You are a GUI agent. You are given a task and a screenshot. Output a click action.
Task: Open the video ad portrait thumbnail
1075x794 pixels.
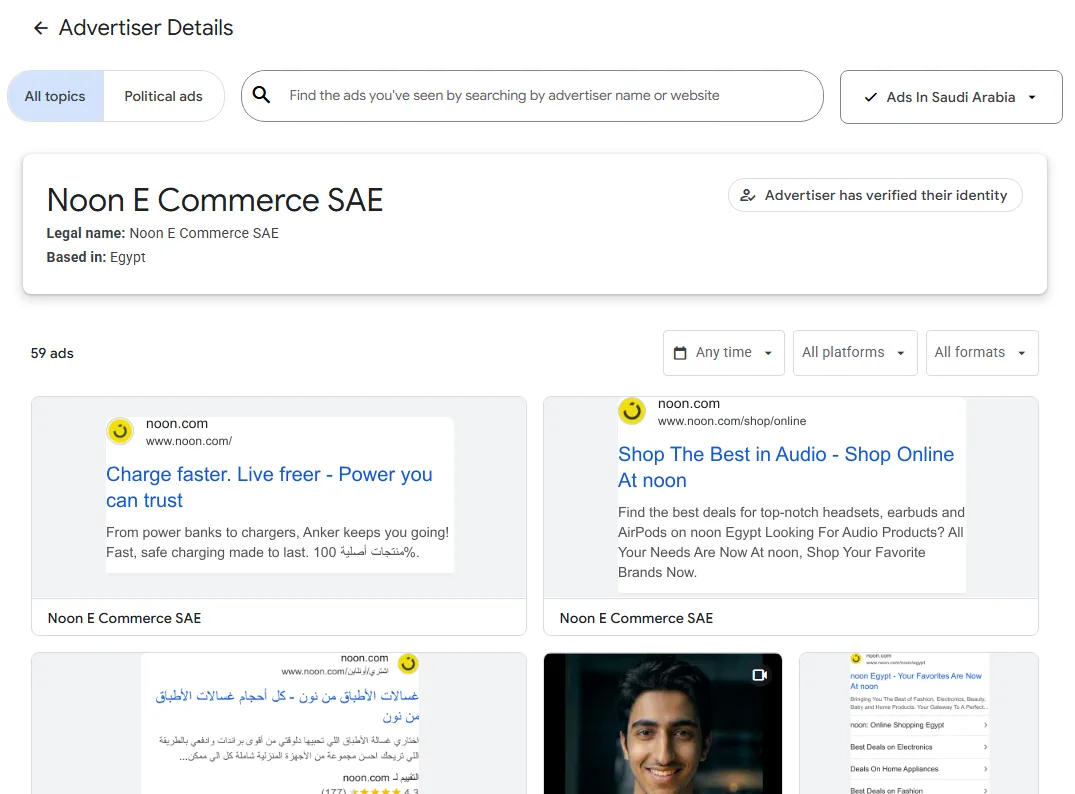[662, 723]
